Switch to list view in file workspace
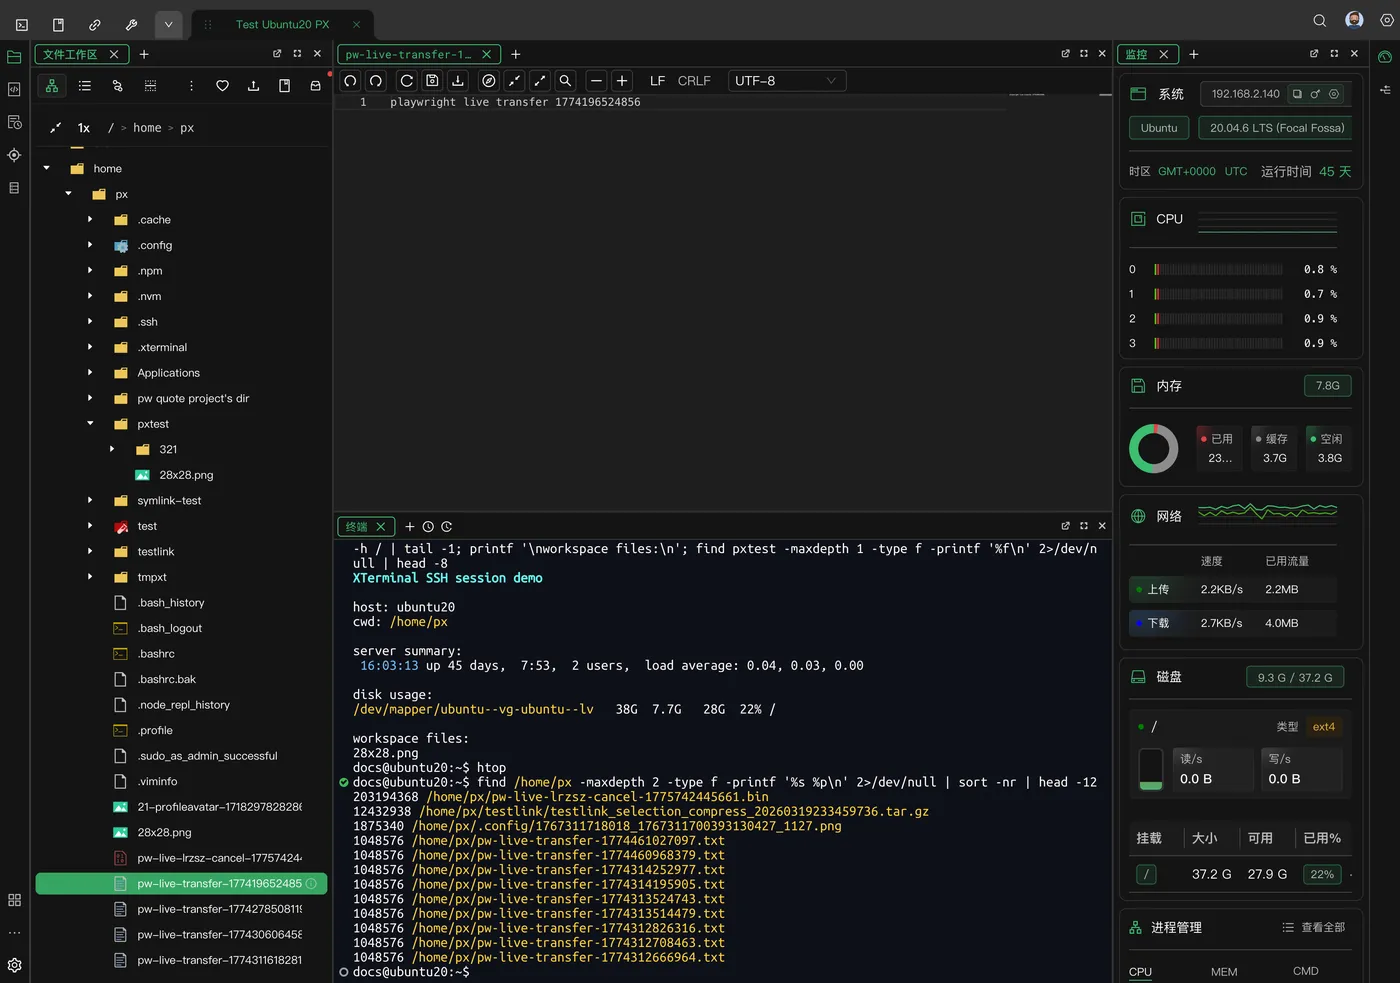This screenshot has width=1400, height=983. [x=85, y=86]
